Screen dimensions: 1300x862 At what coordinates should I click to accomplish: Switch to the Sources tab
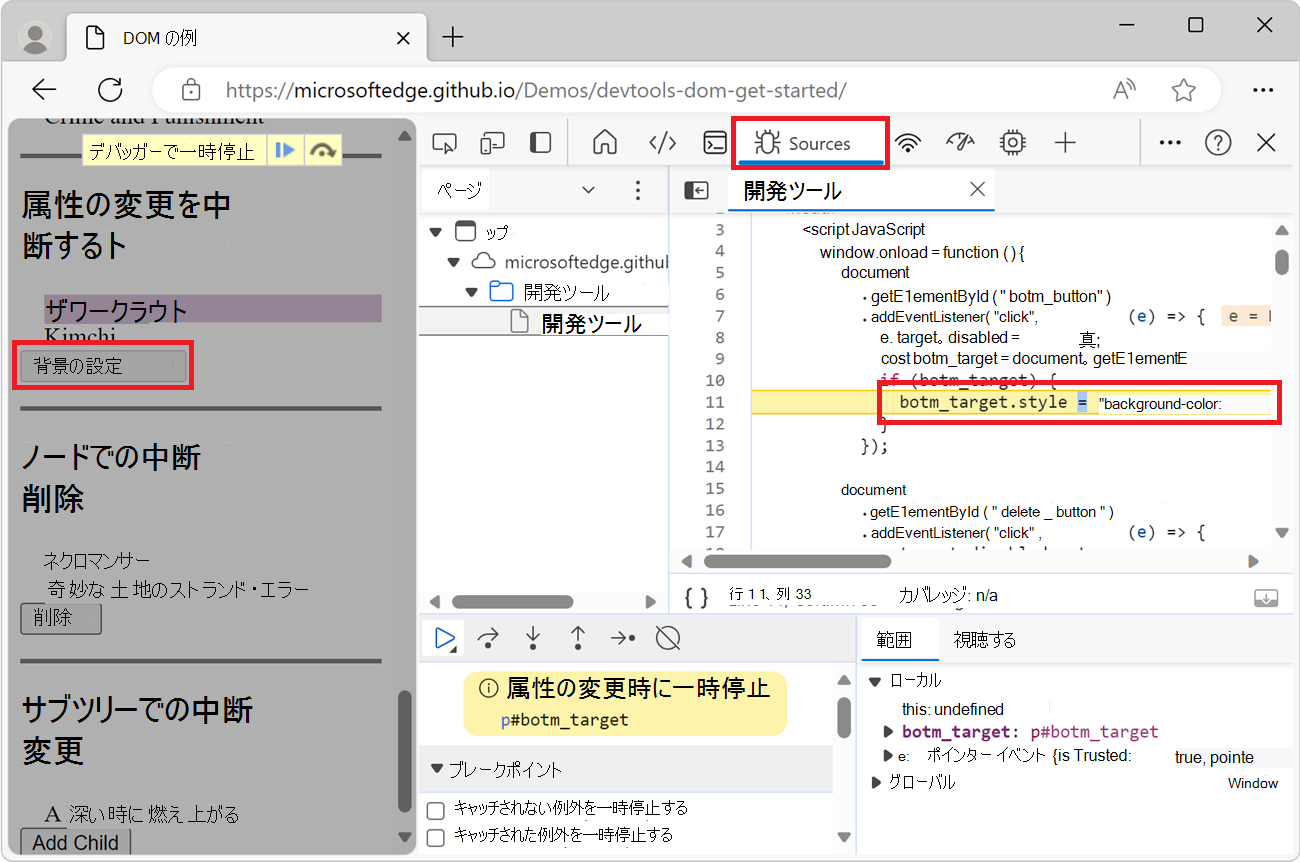(x=810, y=143)
